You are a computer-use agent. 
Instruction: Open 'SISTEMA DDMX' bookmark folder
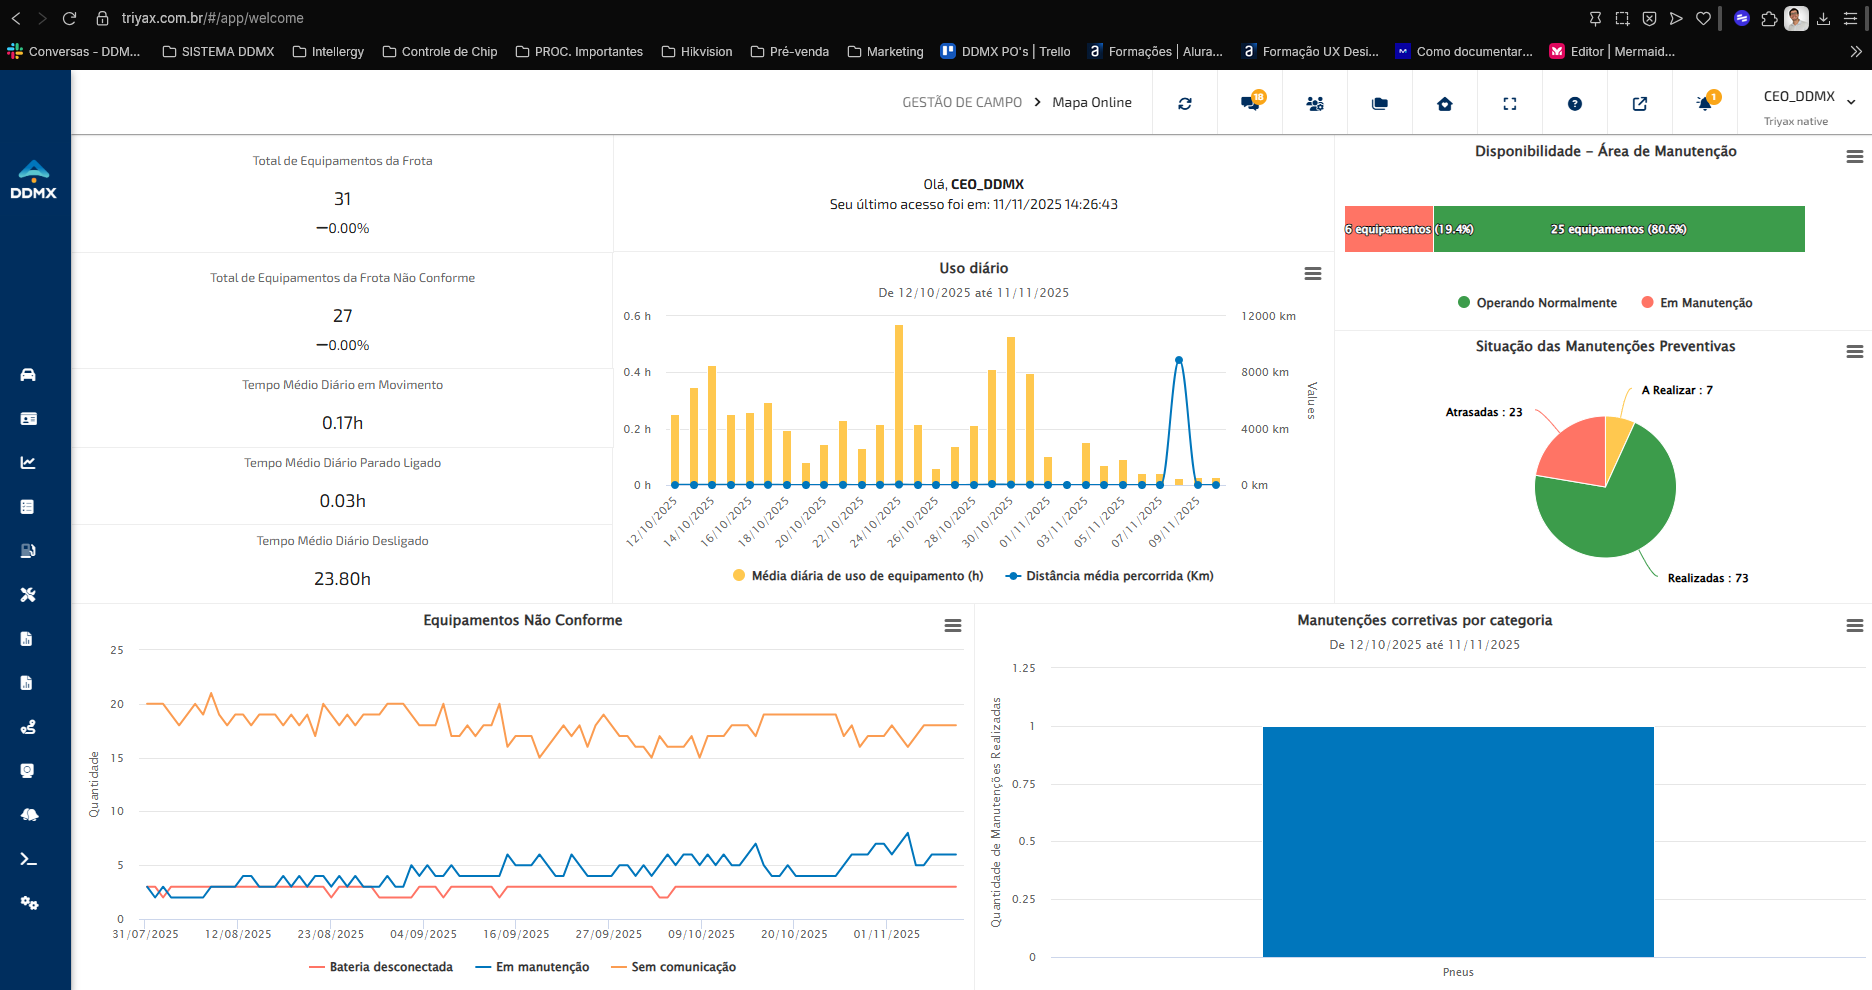[218, 51]
